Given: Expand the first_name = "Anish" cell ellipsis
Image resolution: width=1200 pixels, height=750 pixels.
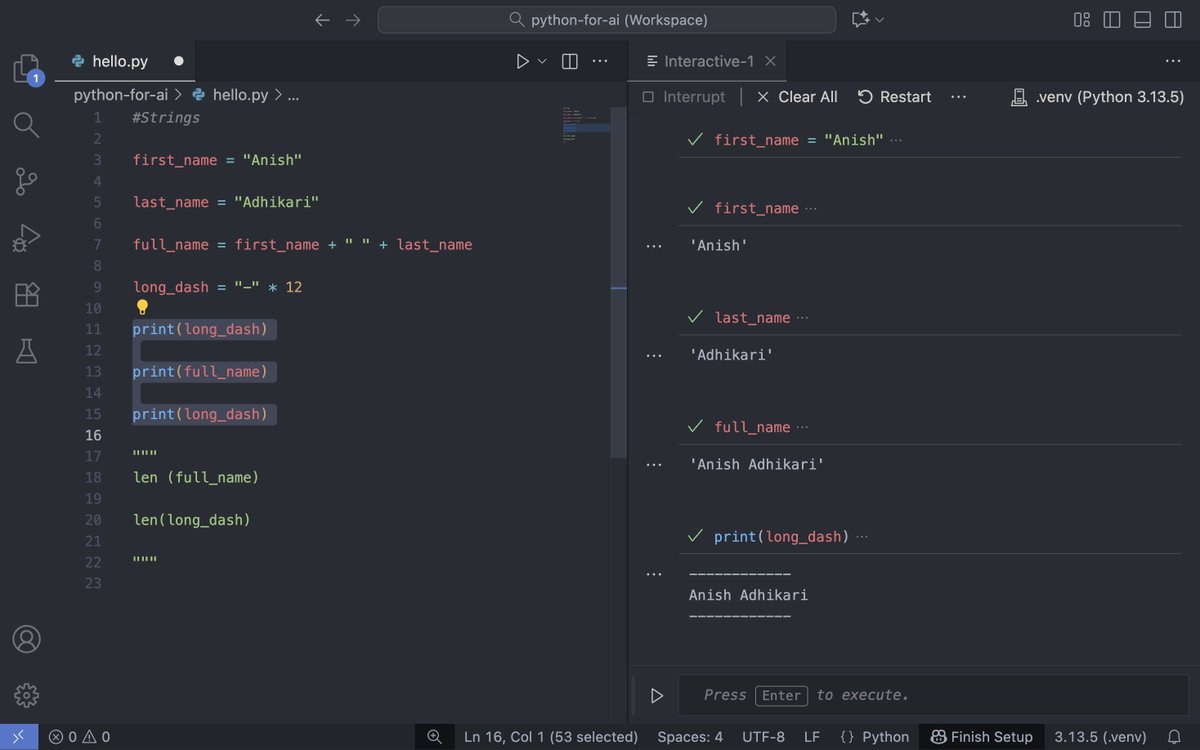Looking at the screenshot, I should point(896,140).
